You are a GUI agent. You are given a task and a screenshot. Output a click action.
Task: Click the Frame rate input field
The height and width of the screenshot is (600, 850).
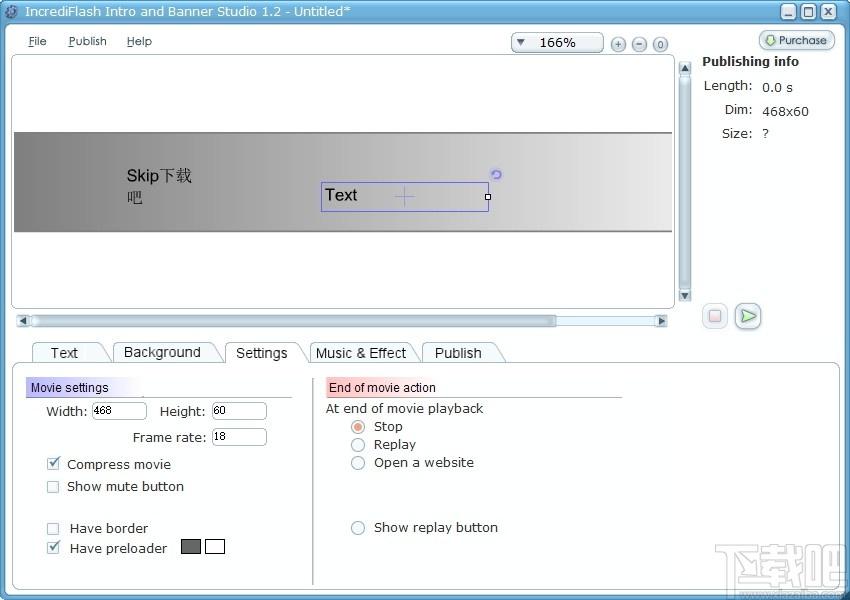click(x=239, y=437)
